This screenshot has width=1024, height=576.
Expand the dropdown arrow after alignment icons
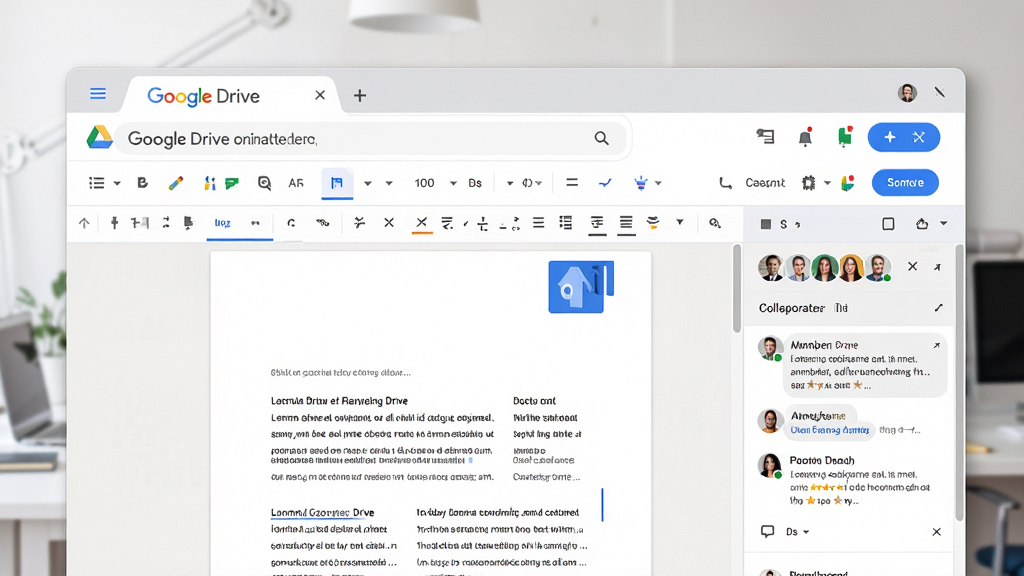(x=680, y=223)
